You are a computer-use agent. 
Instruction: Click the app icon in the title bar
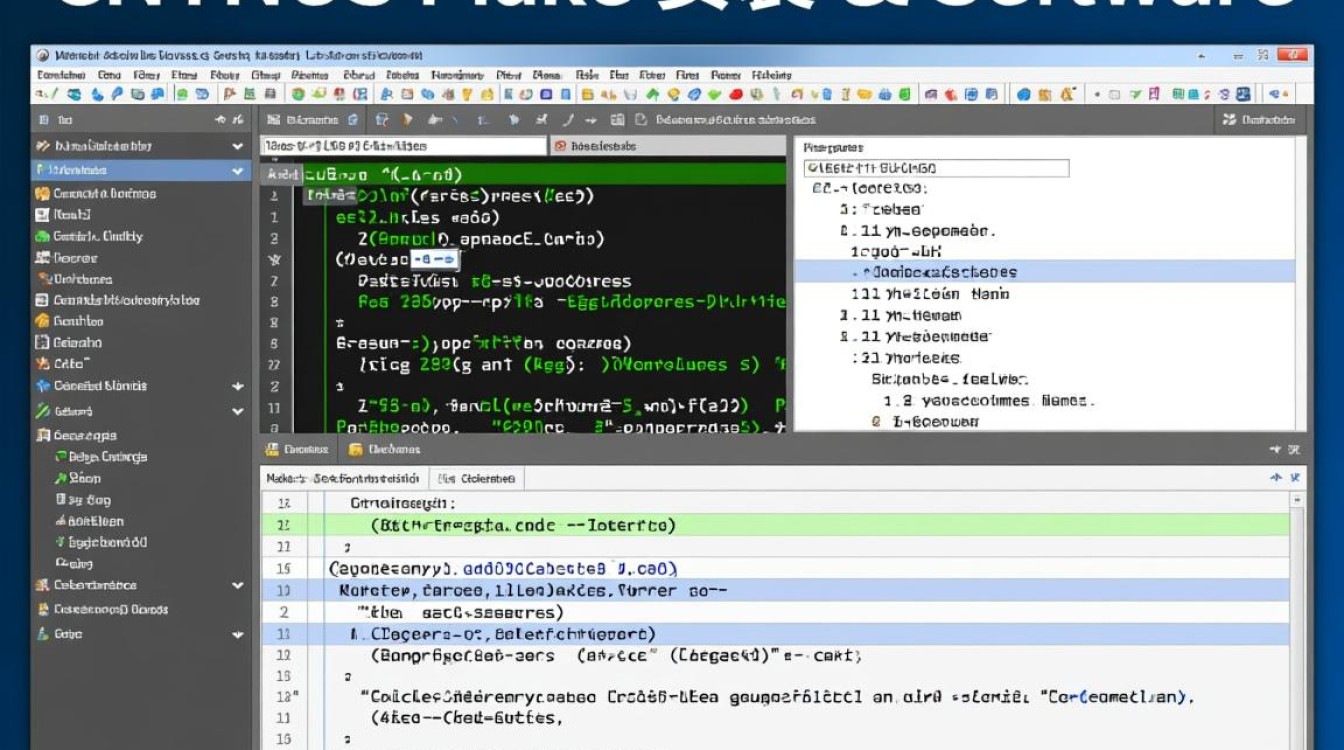point(43,55)
